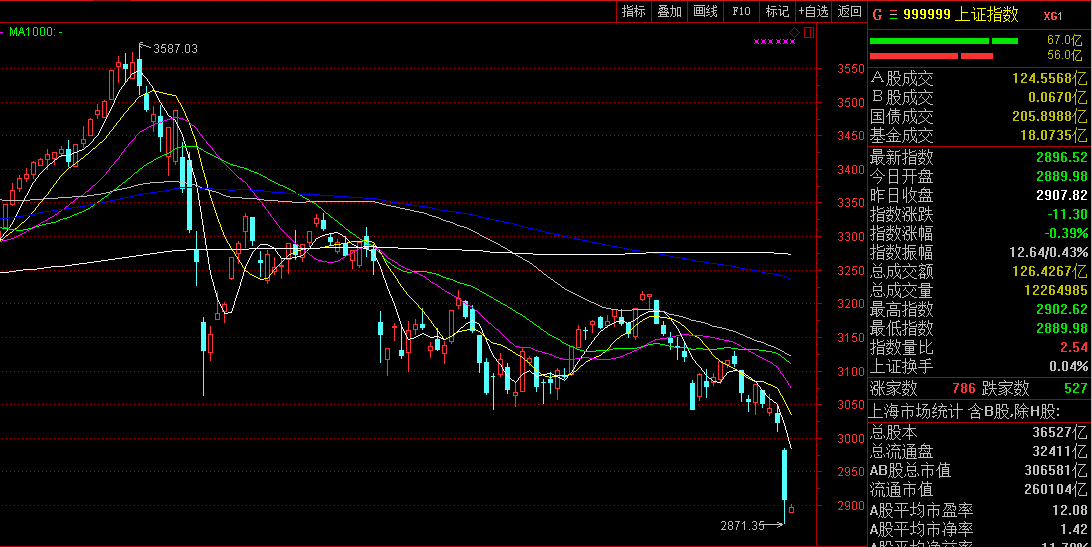Click the 流通市值 value 260104亿
This screenshot has width=1092, height=547.
pyautogui.click(x=1056, y=490)
